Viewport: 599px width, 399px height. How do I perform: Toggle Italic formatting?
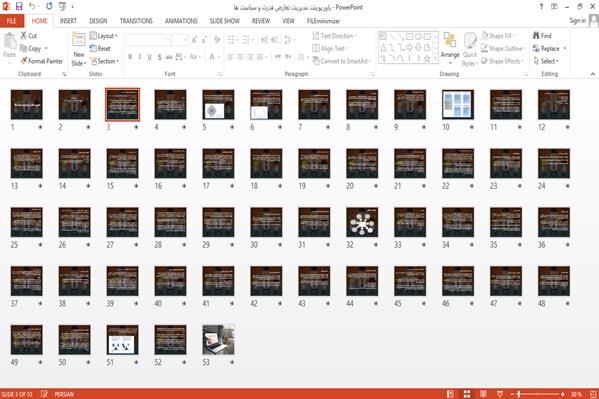140,57
